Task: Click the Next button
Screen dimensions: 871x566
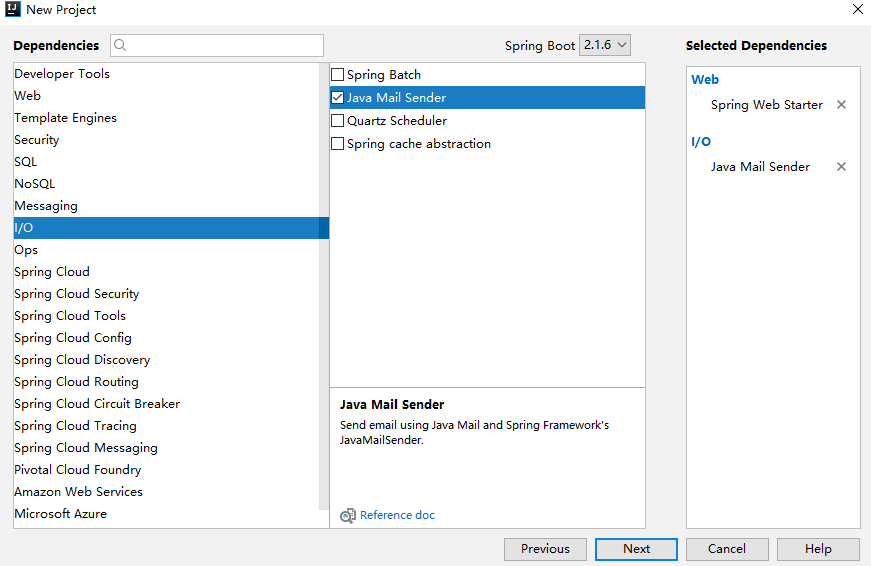Action: pos(636,549)
